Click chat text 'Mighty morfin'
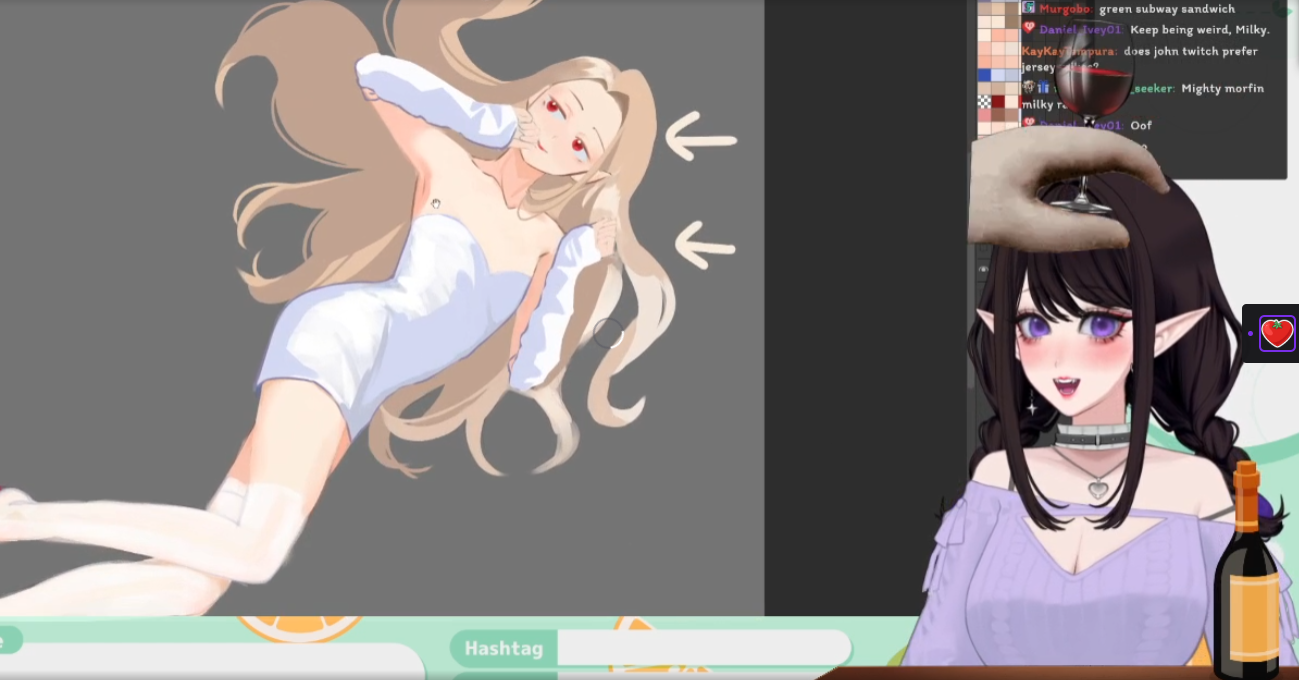This screenshot has width=1299, height=680. (x=1223, y=88)
